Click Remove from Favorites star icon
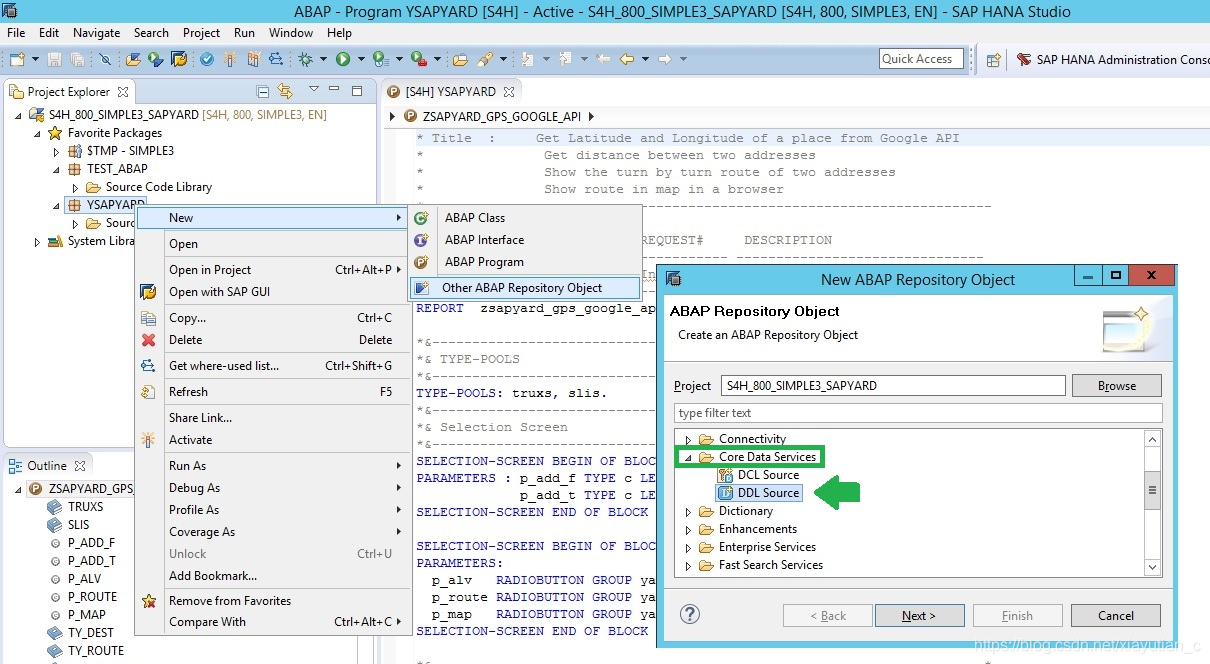The height and width of the screenshot is (664, 1210). pyautogui.click(x=149, y=601)
